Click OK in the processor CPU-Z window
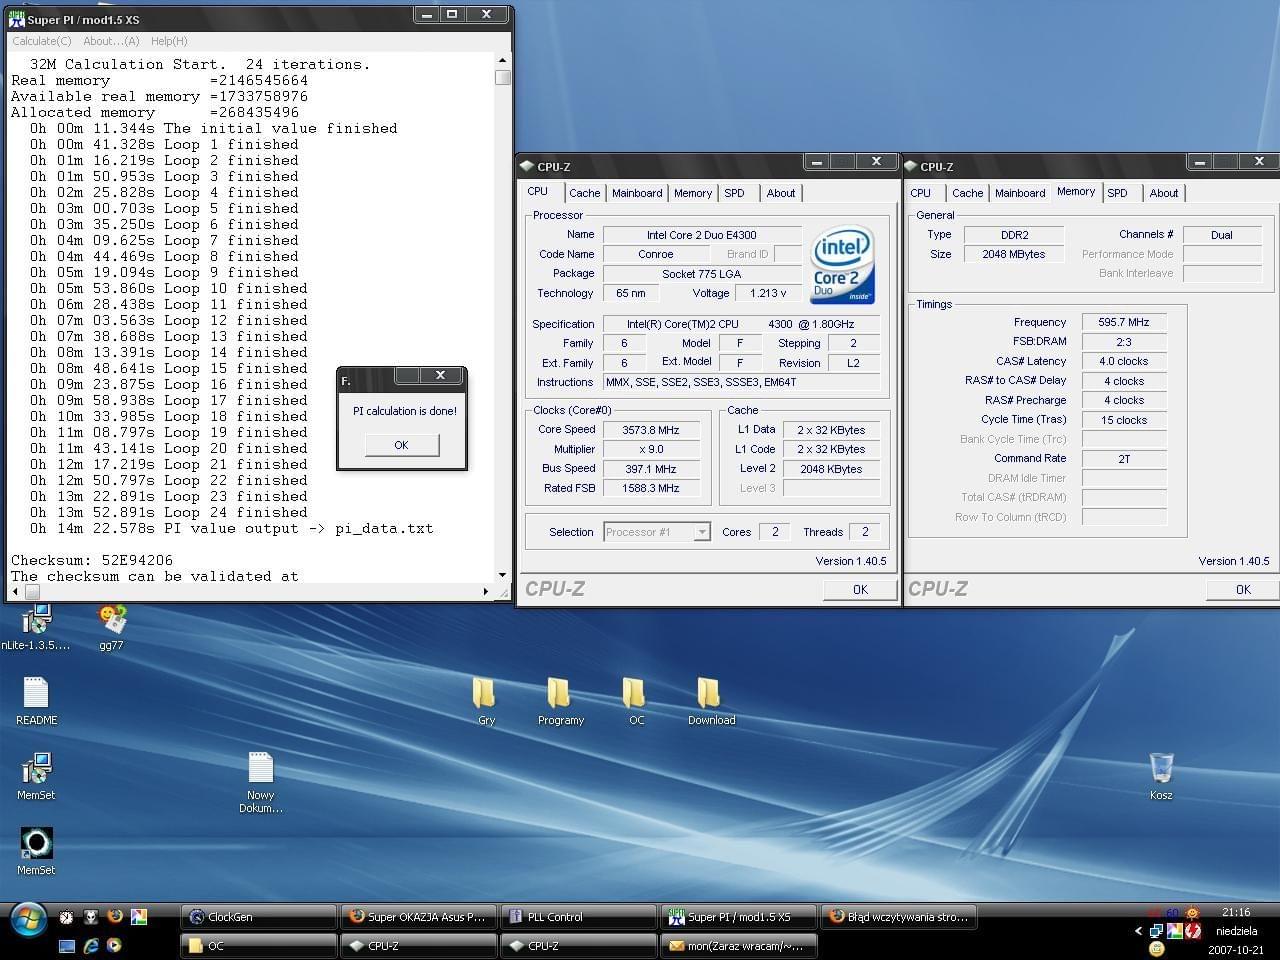 [x=860, y=589]
